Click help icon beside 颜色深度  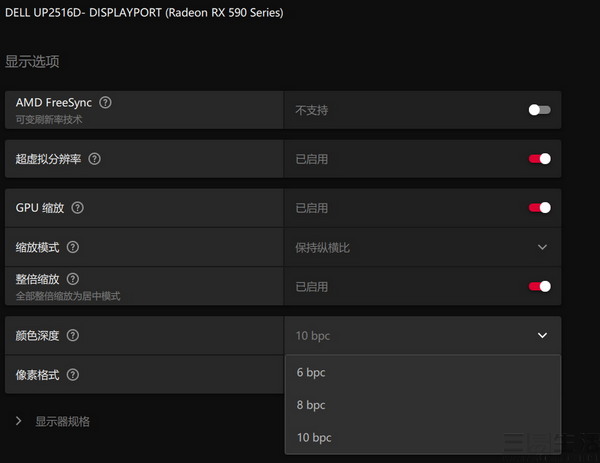click(72, 336)
